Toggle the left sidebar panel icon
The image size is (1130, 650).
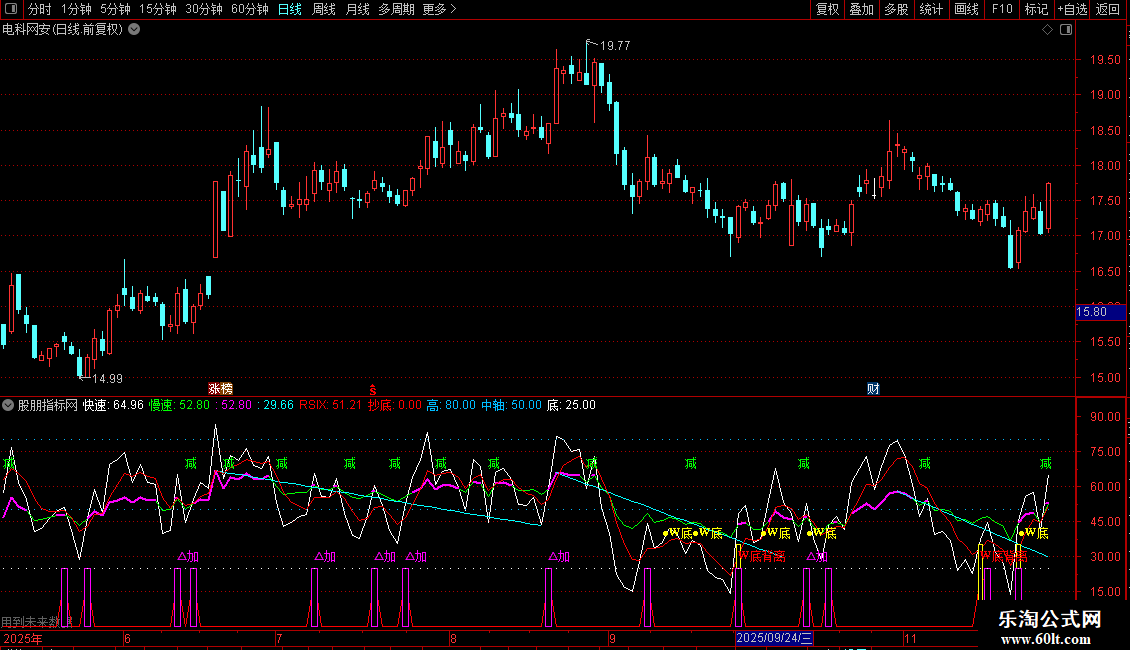click(x=9, y=9)
